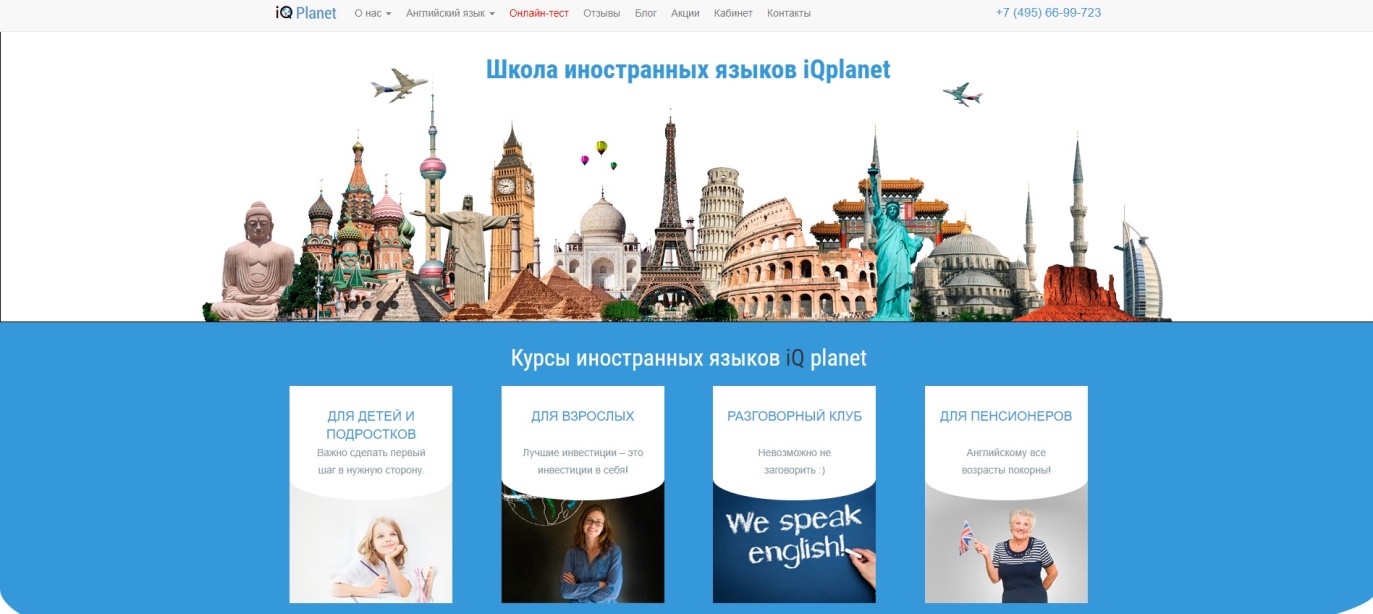Click text Важно сделать первый шаг
The height and width of the screenshot is (614, 1373).
tap(371, 461)
